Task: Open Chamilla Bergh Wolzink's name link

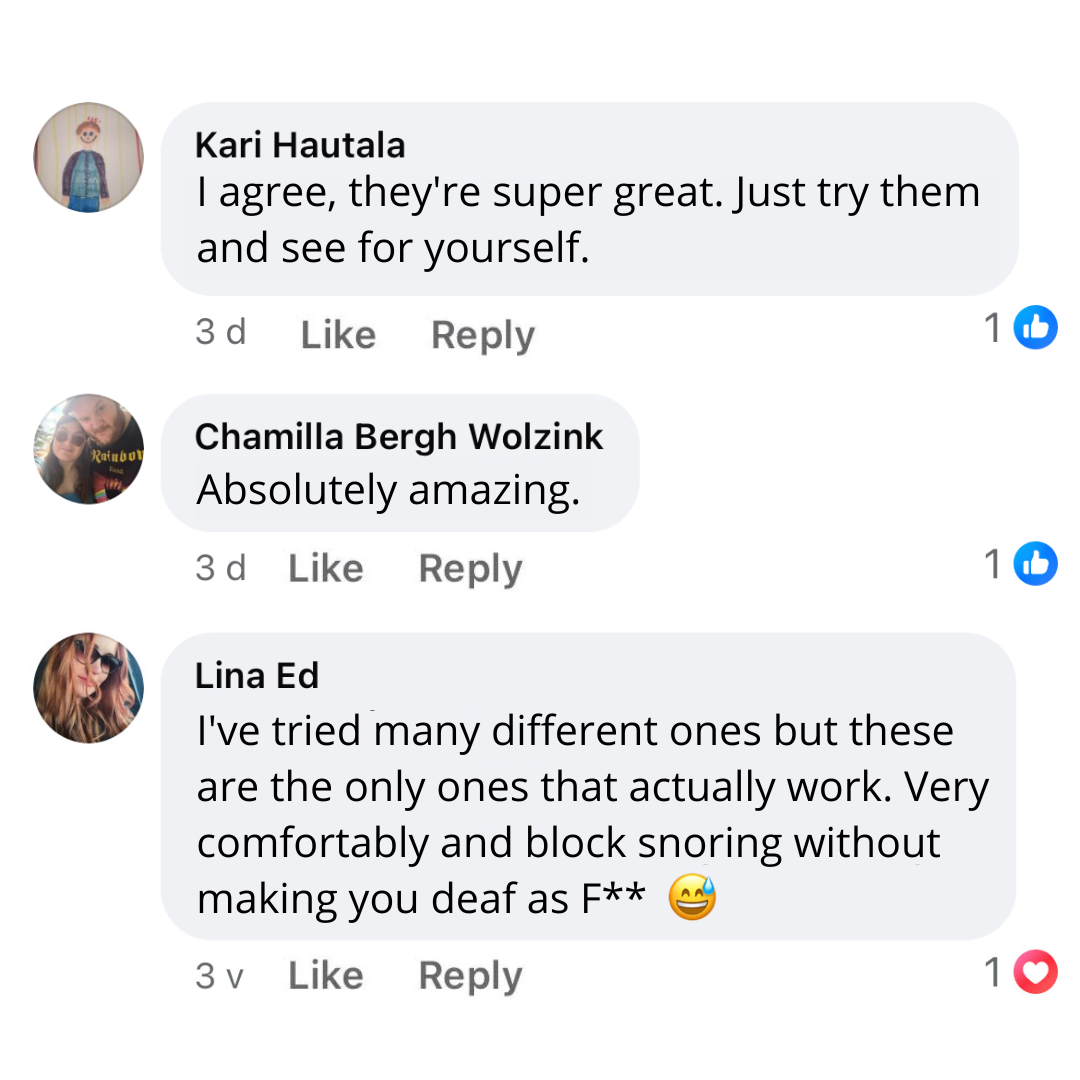Action: tap(399, 436)
